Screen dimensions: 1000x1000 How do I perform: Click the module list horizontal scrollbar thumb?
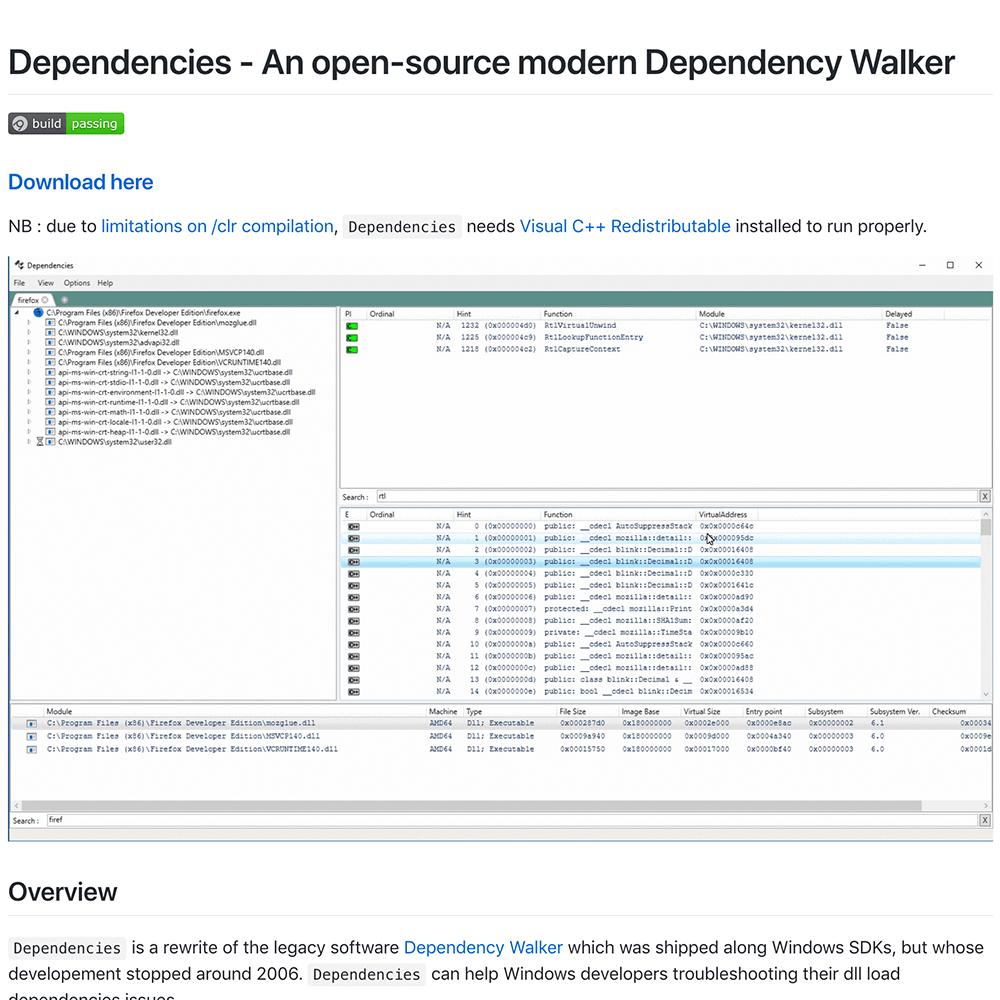pyautogui.click(x=471, y=805)
